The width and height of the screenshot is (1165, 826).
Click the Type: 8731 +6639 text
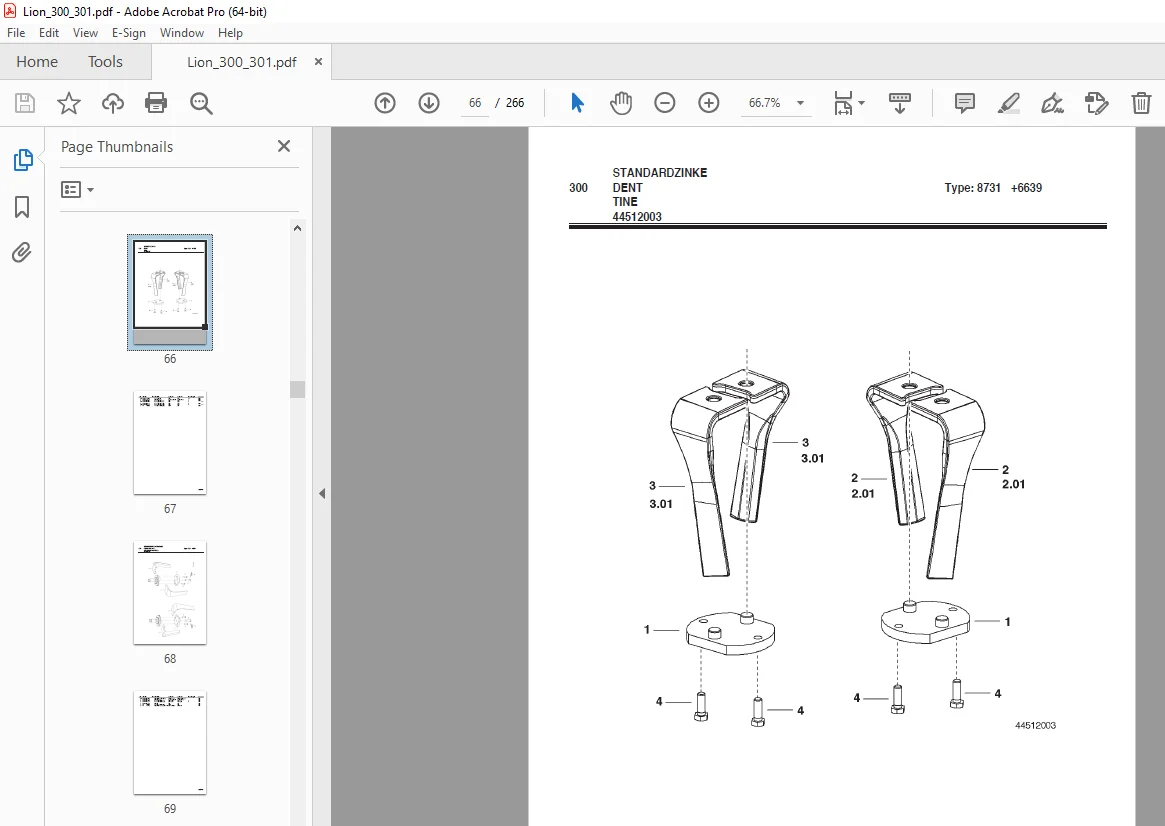(993, 188)
